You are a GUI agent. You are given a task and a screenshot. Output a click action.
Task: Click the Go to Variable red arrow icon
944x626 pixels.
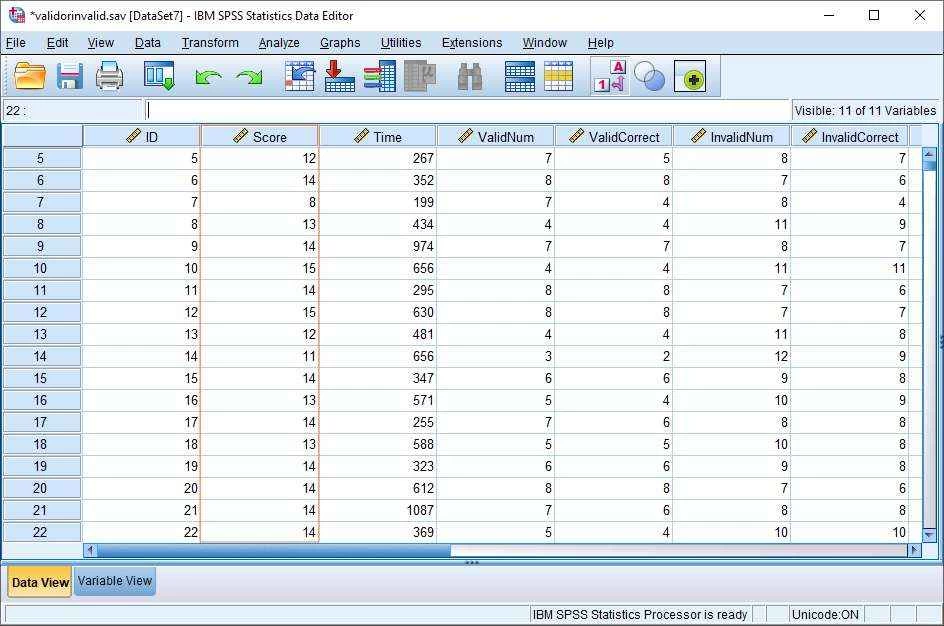coord(339,77)
